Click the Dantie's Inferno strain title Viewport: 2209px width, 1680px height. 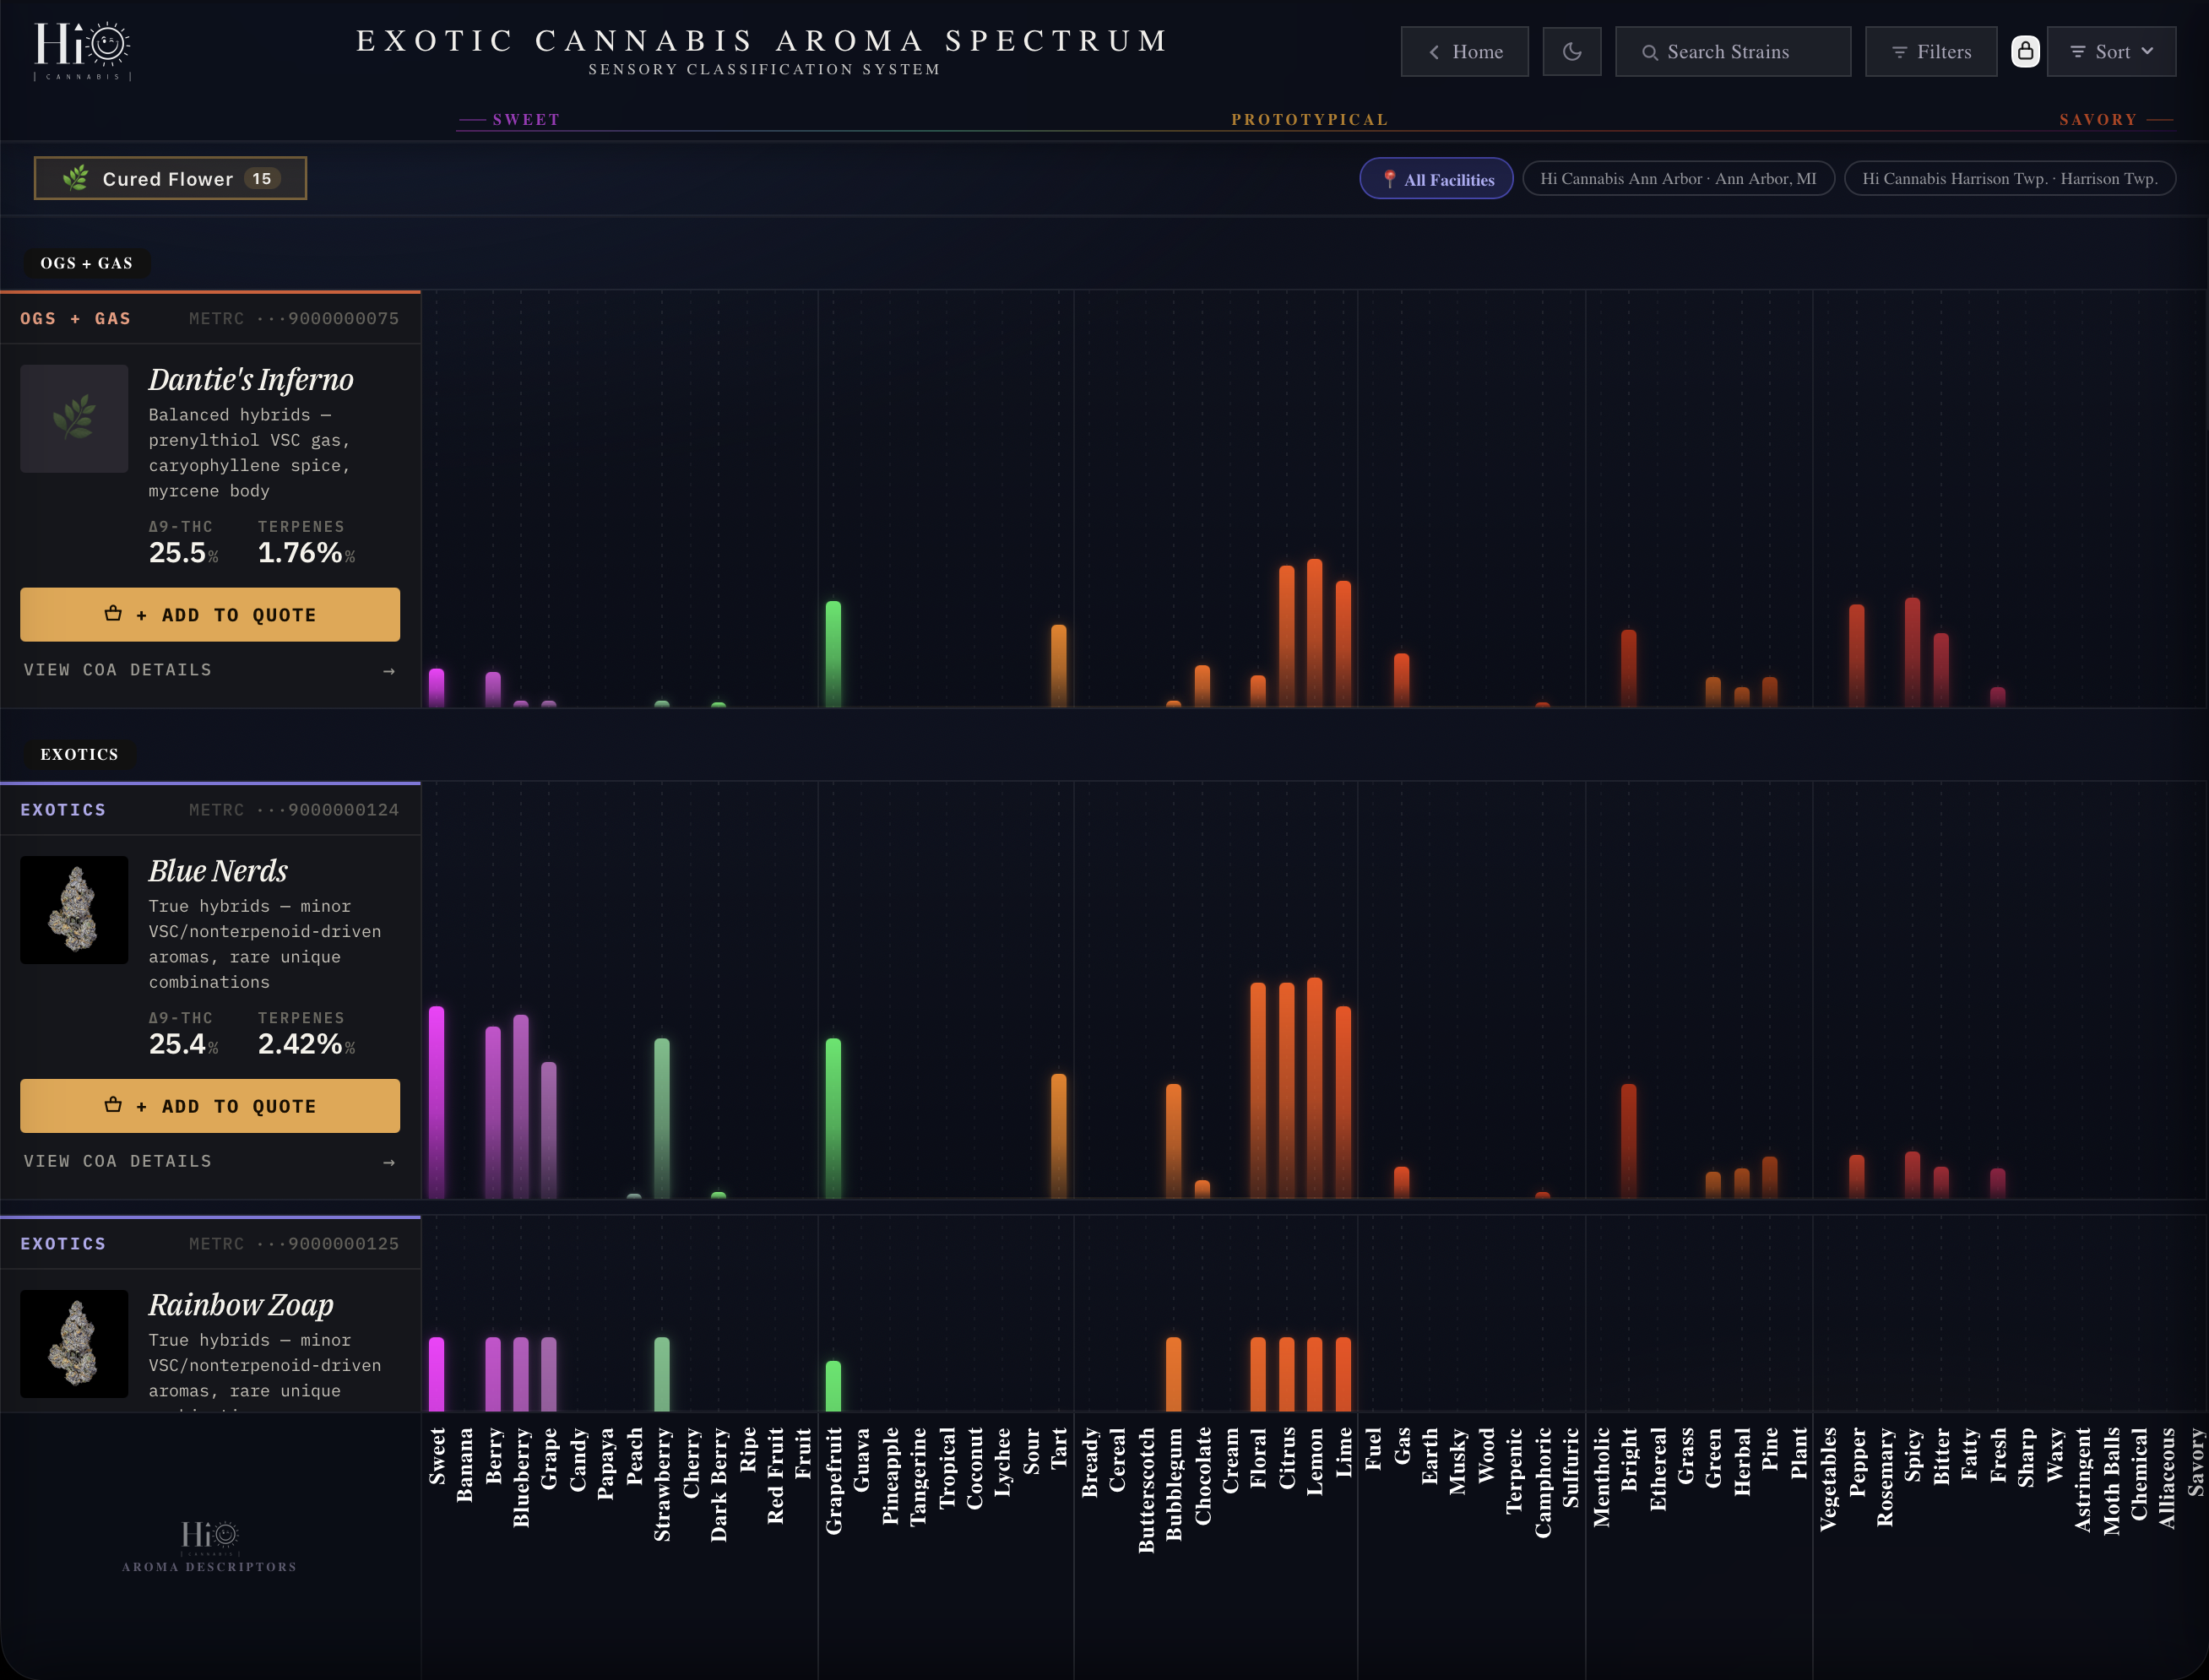(251, 380)
